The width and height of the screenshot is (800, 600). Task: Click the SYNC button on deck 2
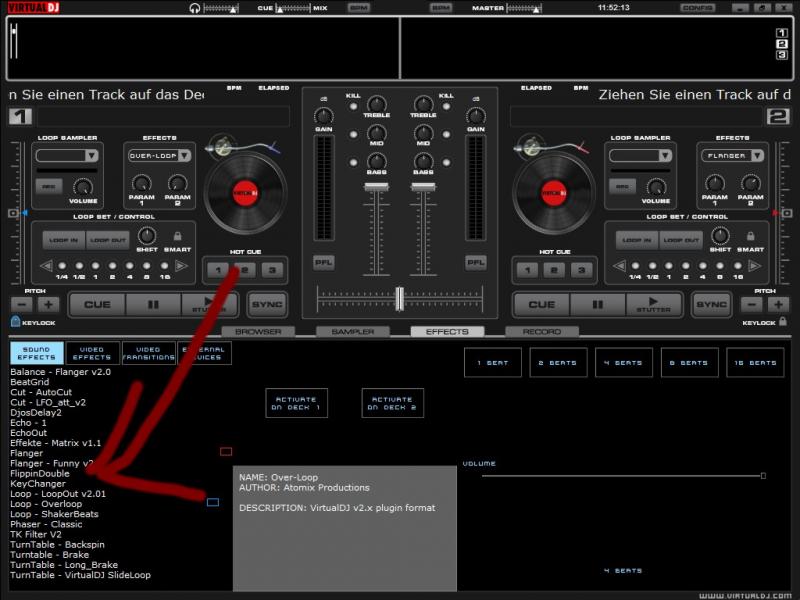(711, 305)
